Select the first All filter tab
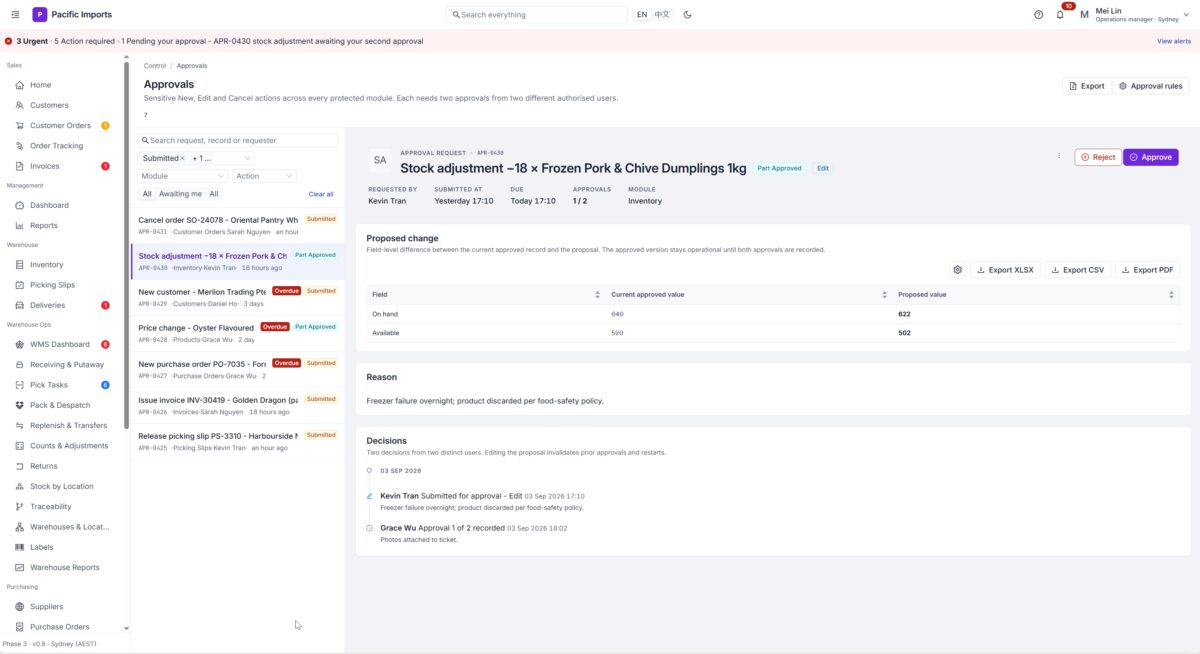Screen dimensions: 1200x654 point(147,194)
